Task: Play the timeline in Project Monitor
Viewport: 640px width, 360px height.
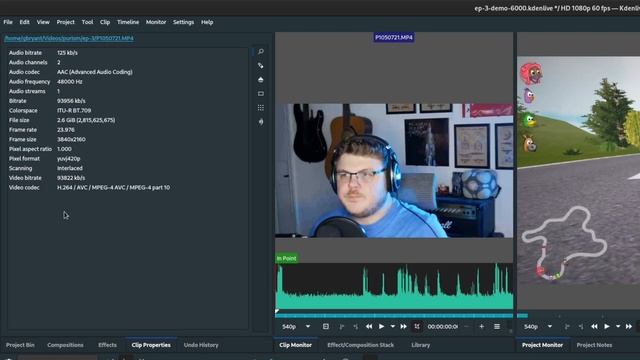Action: [x=607, y=327]
